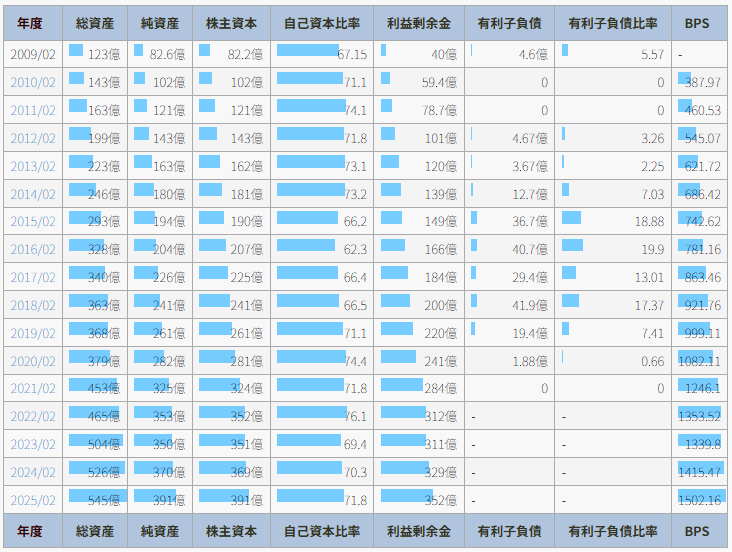Select the top 利益剰余金 column header
The width and height of the screenshot is (732, 552).
pos(418,24)
